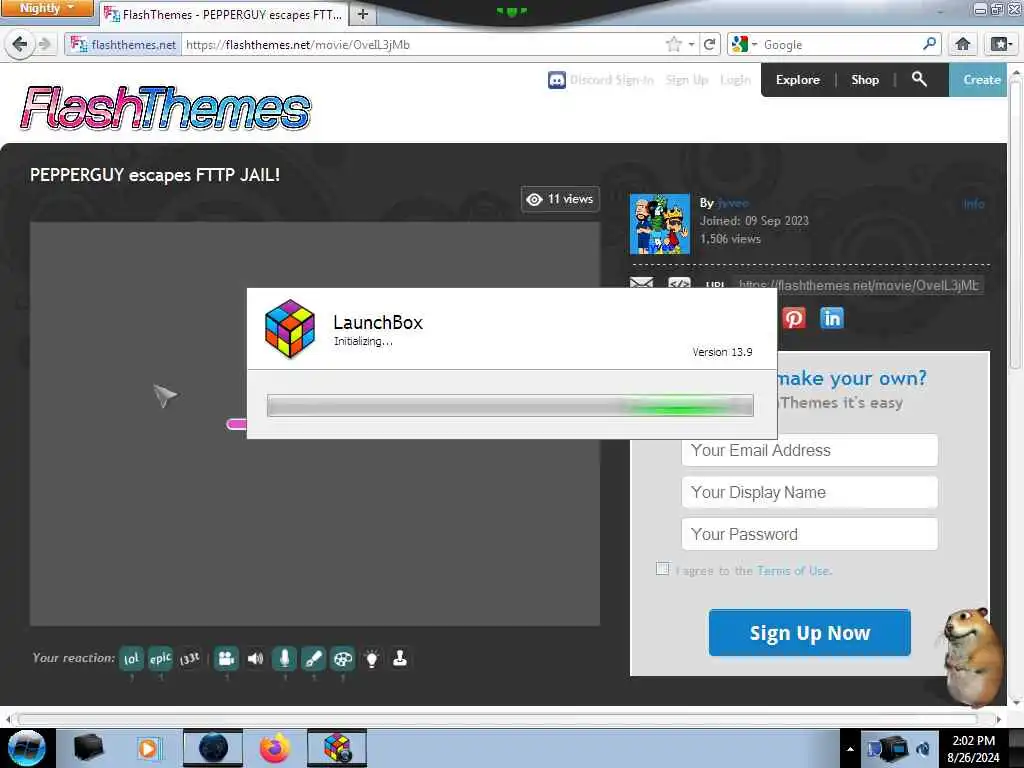Click the light bulb idea reaction icon
This screenshot has height=768, width=1024.
coord(372,658)
